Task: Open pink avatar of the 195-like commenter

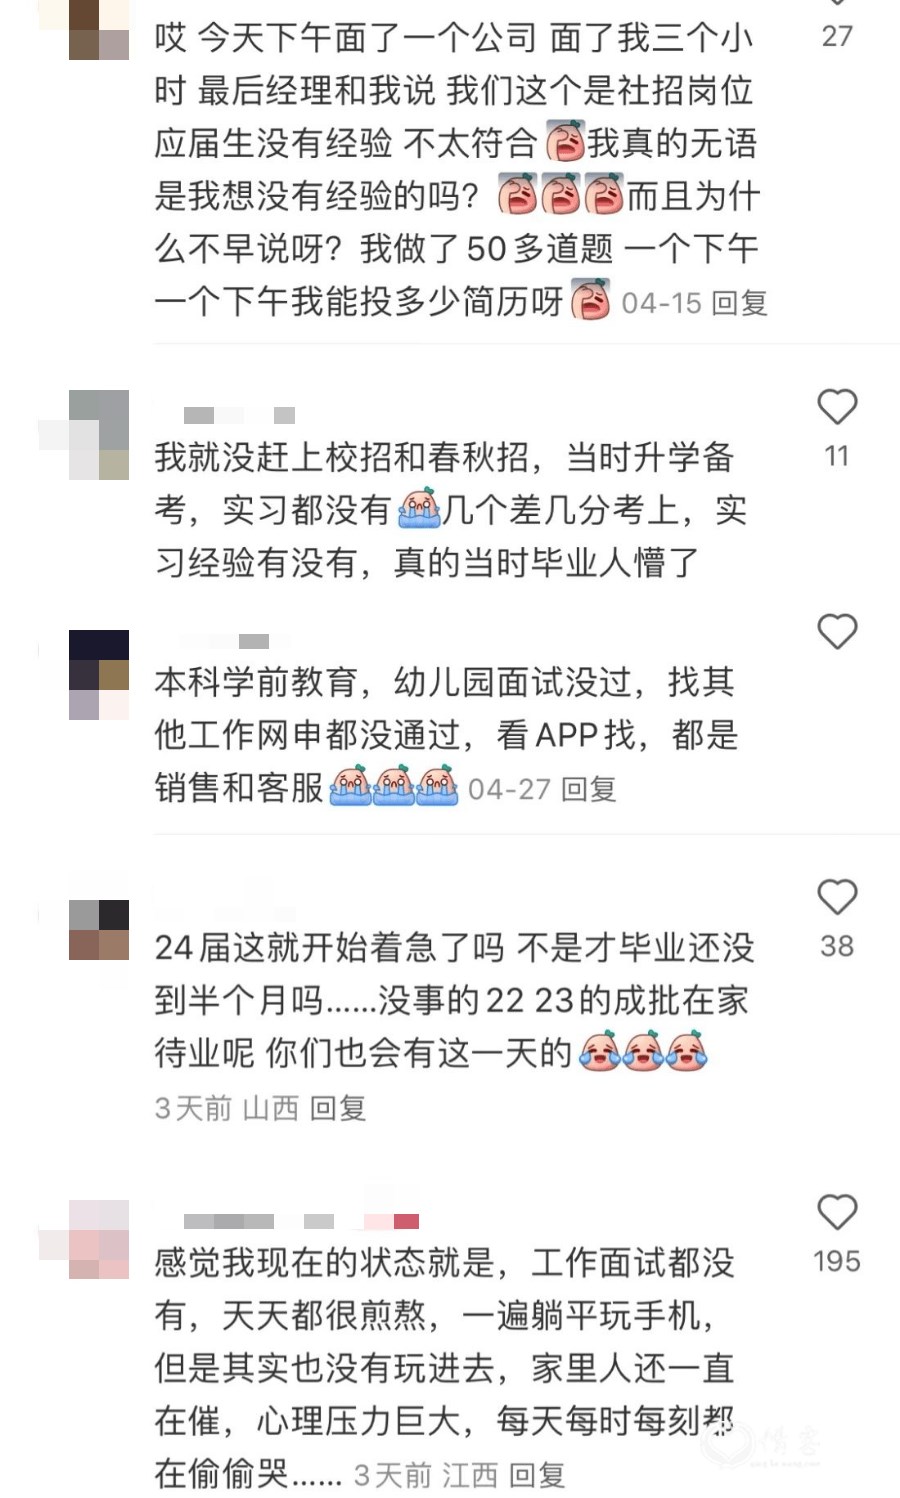Action: pyautogui.click(x=99, y=1239)
